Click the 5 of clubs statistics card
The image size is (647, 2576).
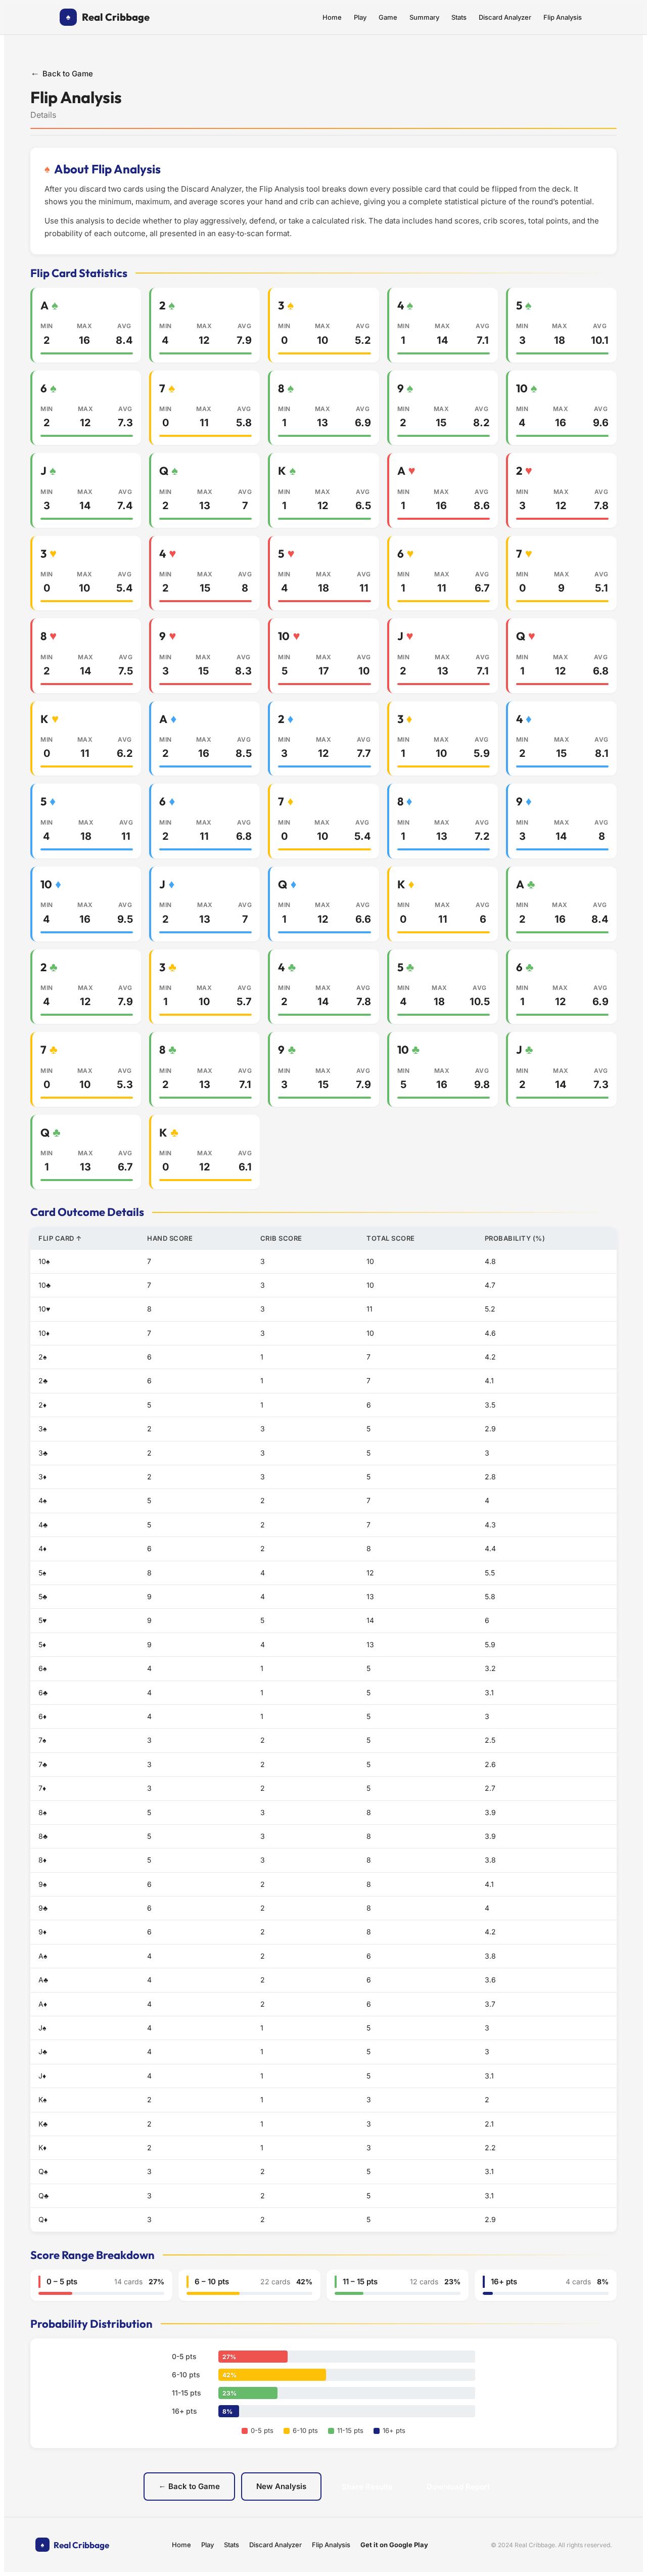tap(442, 987)
